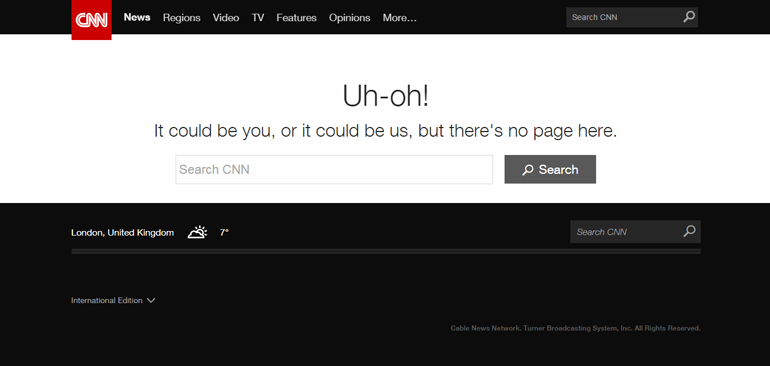This screenshot has width=770, height=366.
Task: Click London, United Kingdom weather location
Action: point(122,233)
